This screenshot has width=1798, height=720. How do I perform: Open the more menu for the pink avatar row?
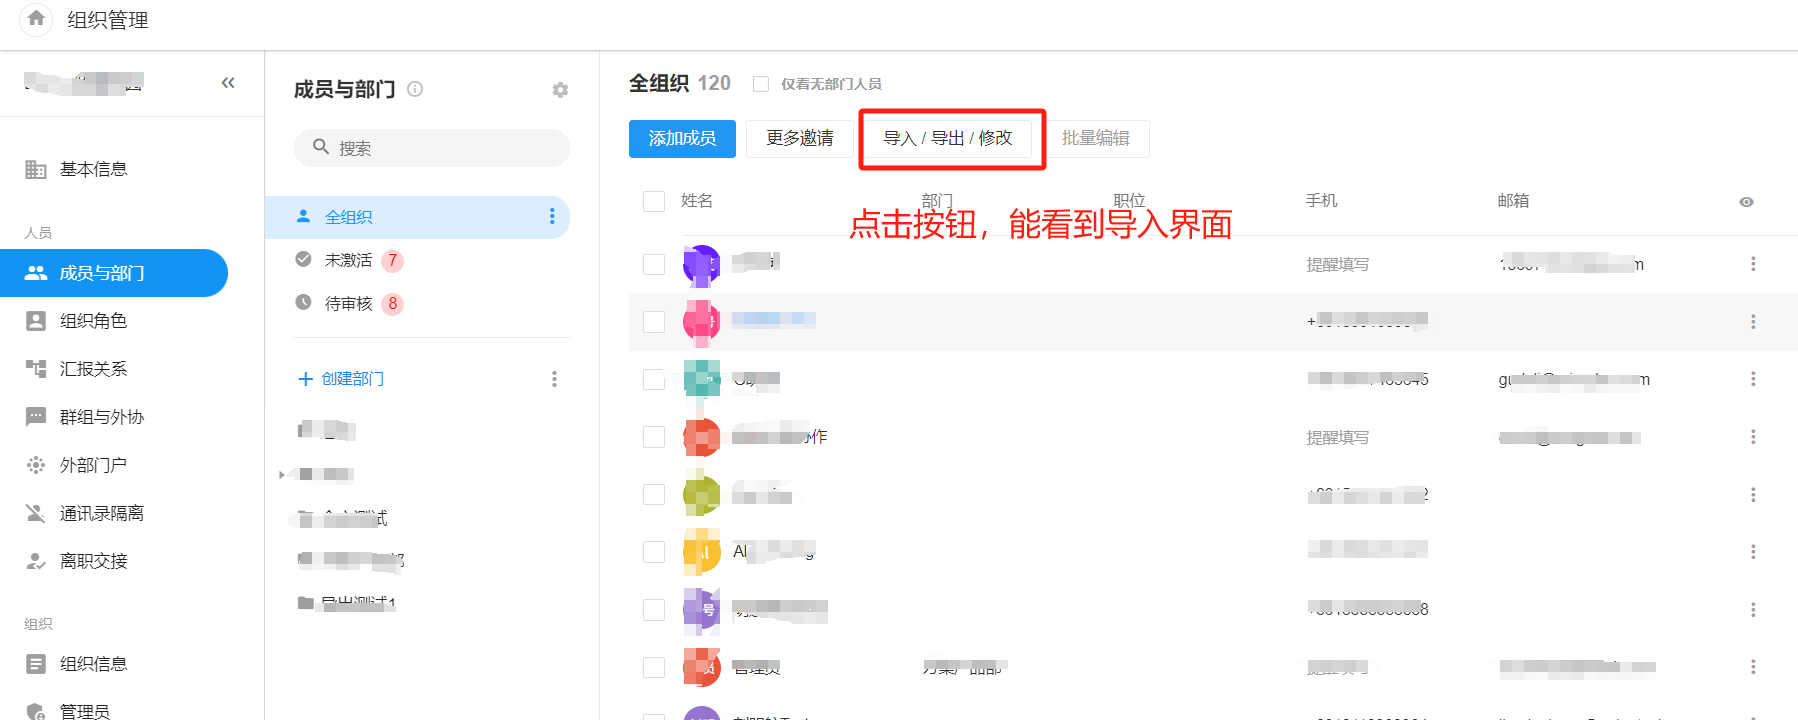(x=1753, y=322)
